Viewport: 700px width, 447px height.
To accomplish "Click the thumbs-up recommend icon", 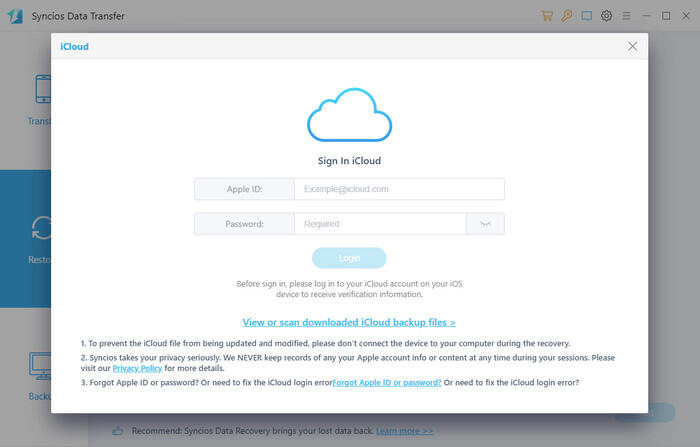I will point(117,431).
